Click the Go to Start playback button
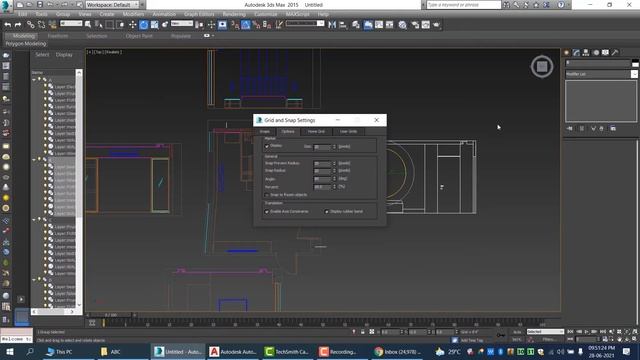This screenshot has width=640, height=360. point(571,332)
